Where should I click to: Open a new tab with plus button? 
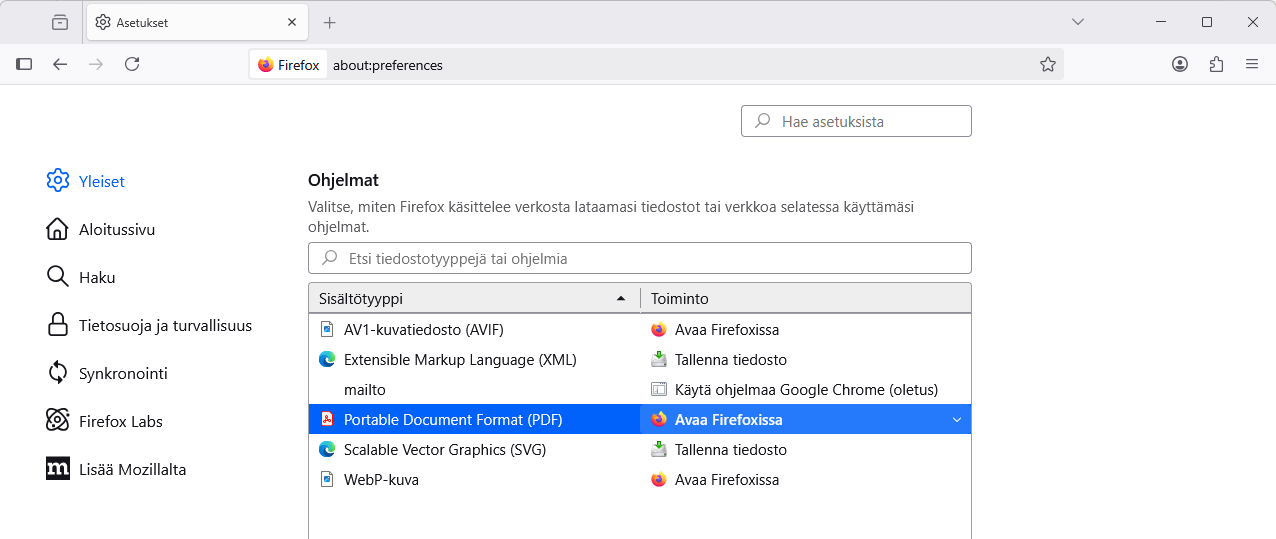click(330, 22)
